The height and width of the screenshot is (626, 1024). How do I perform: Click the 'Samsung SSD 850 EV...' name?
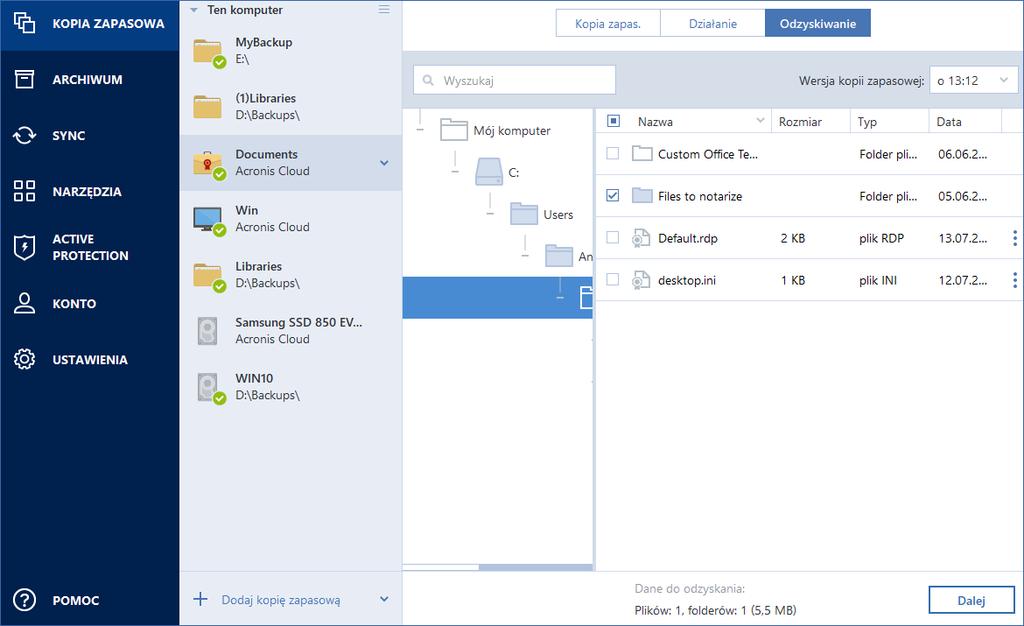point(298,322)
